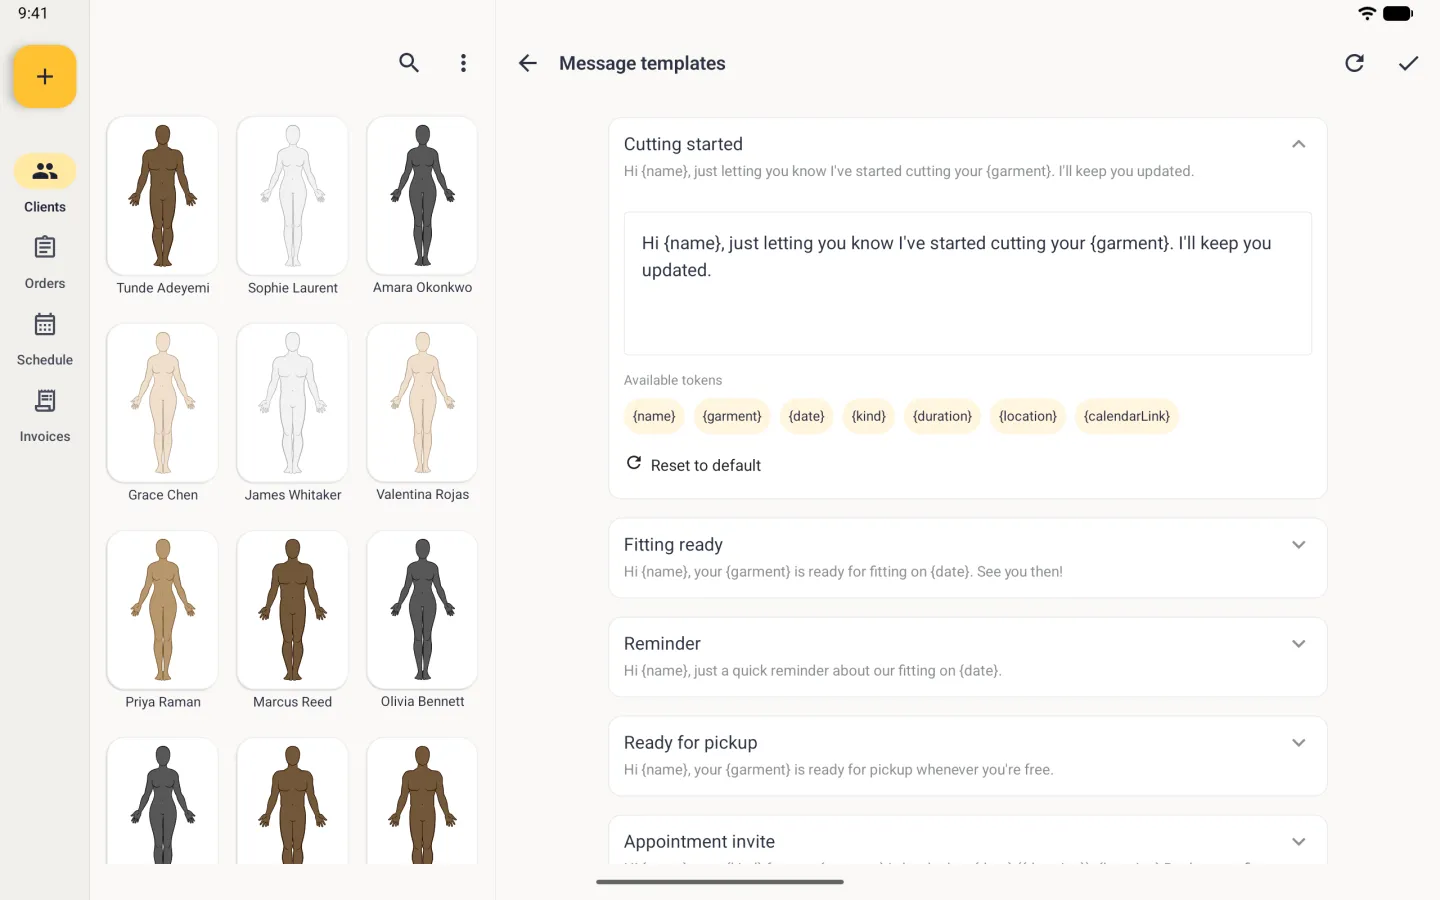Insert the {date} token
Image resolution: width=1440 pixels, height=900 pixels.
click(806, 416)
